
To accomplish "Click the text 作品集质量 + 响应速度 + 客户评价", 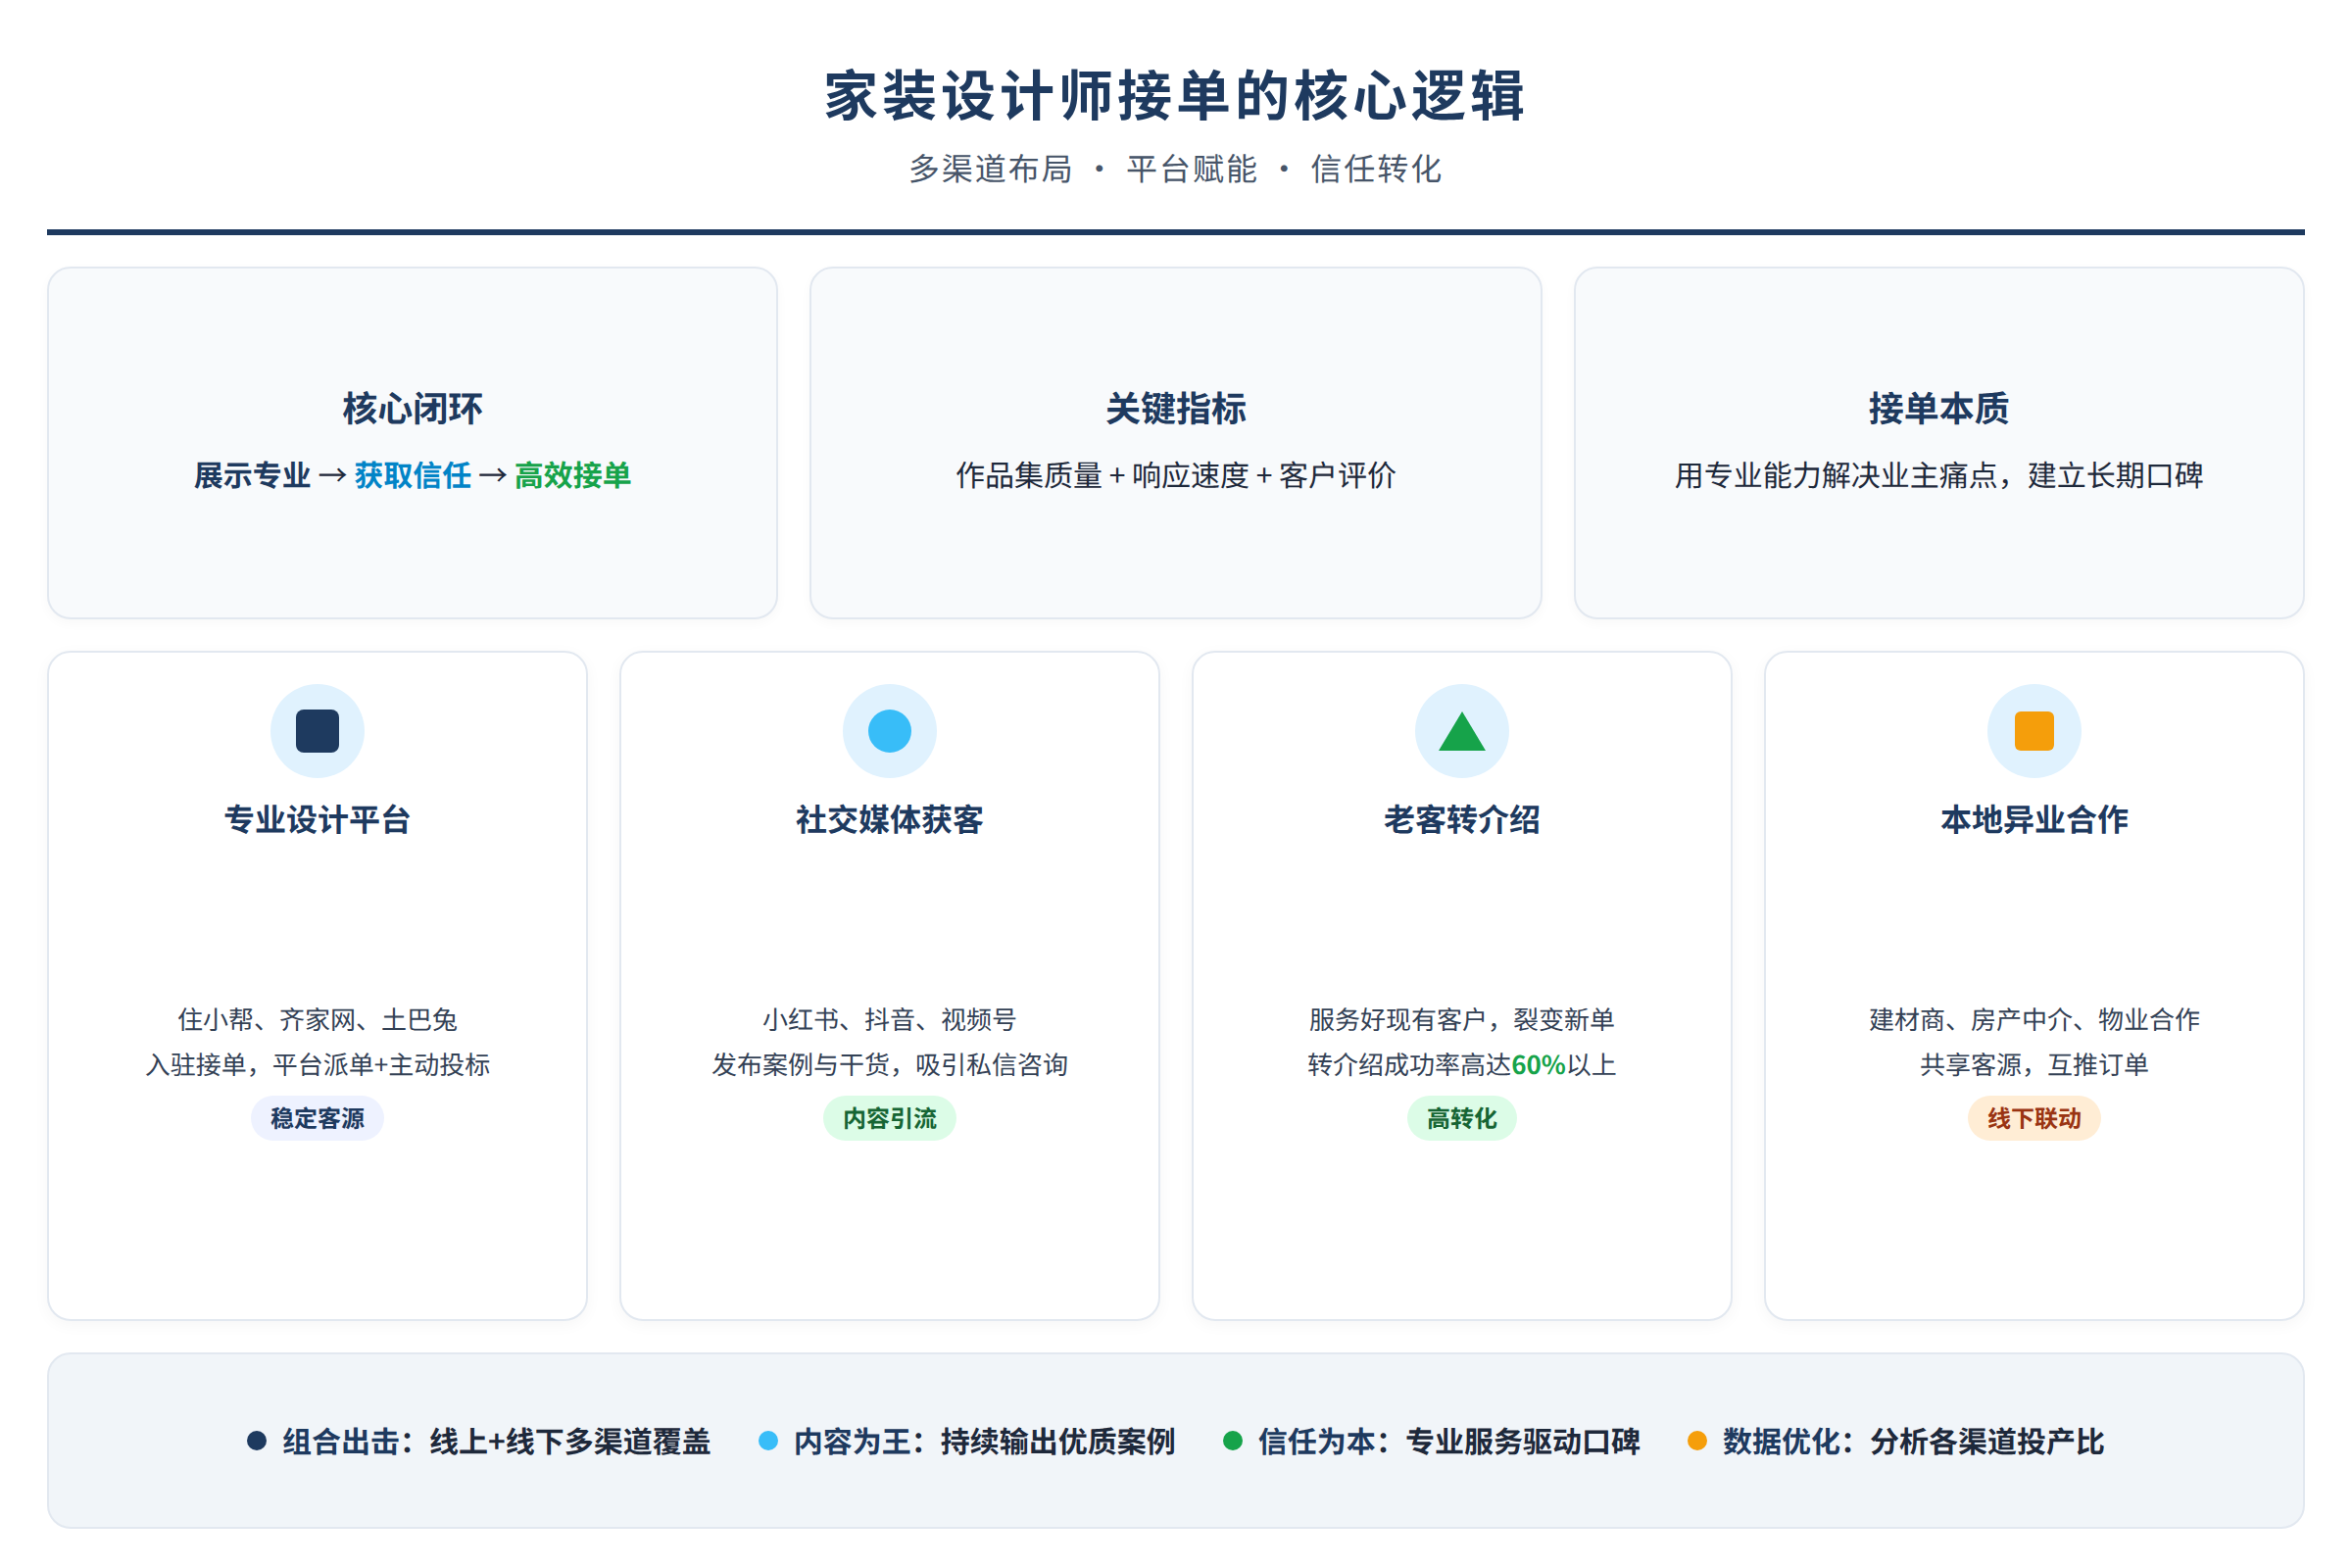I will point(1175,475).
